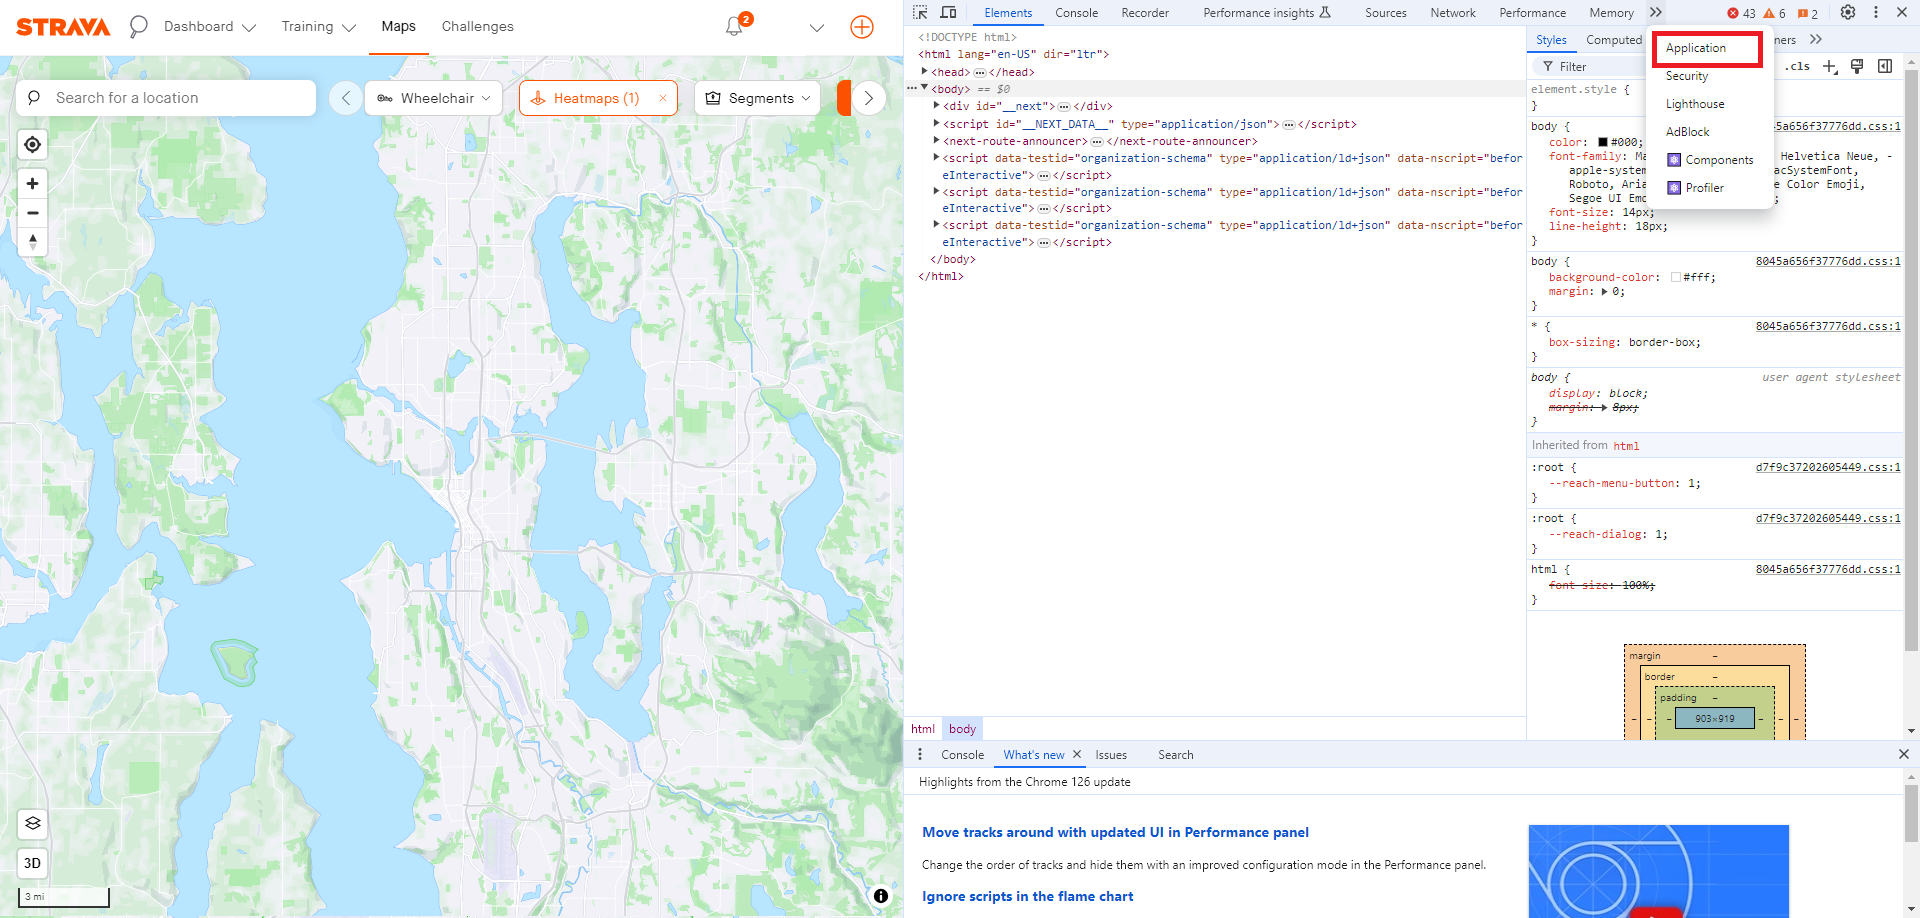Image resolution: width=1920 pixels, height=918 pixels.
Task: Zoom out of the map
Action: (x=33, y=213)
